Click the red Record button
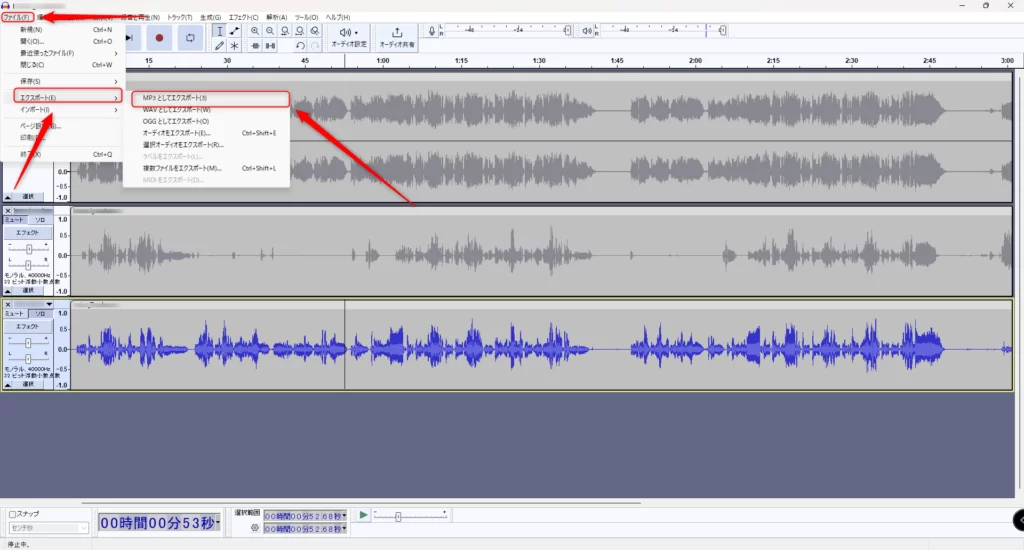 pos(160,37)
